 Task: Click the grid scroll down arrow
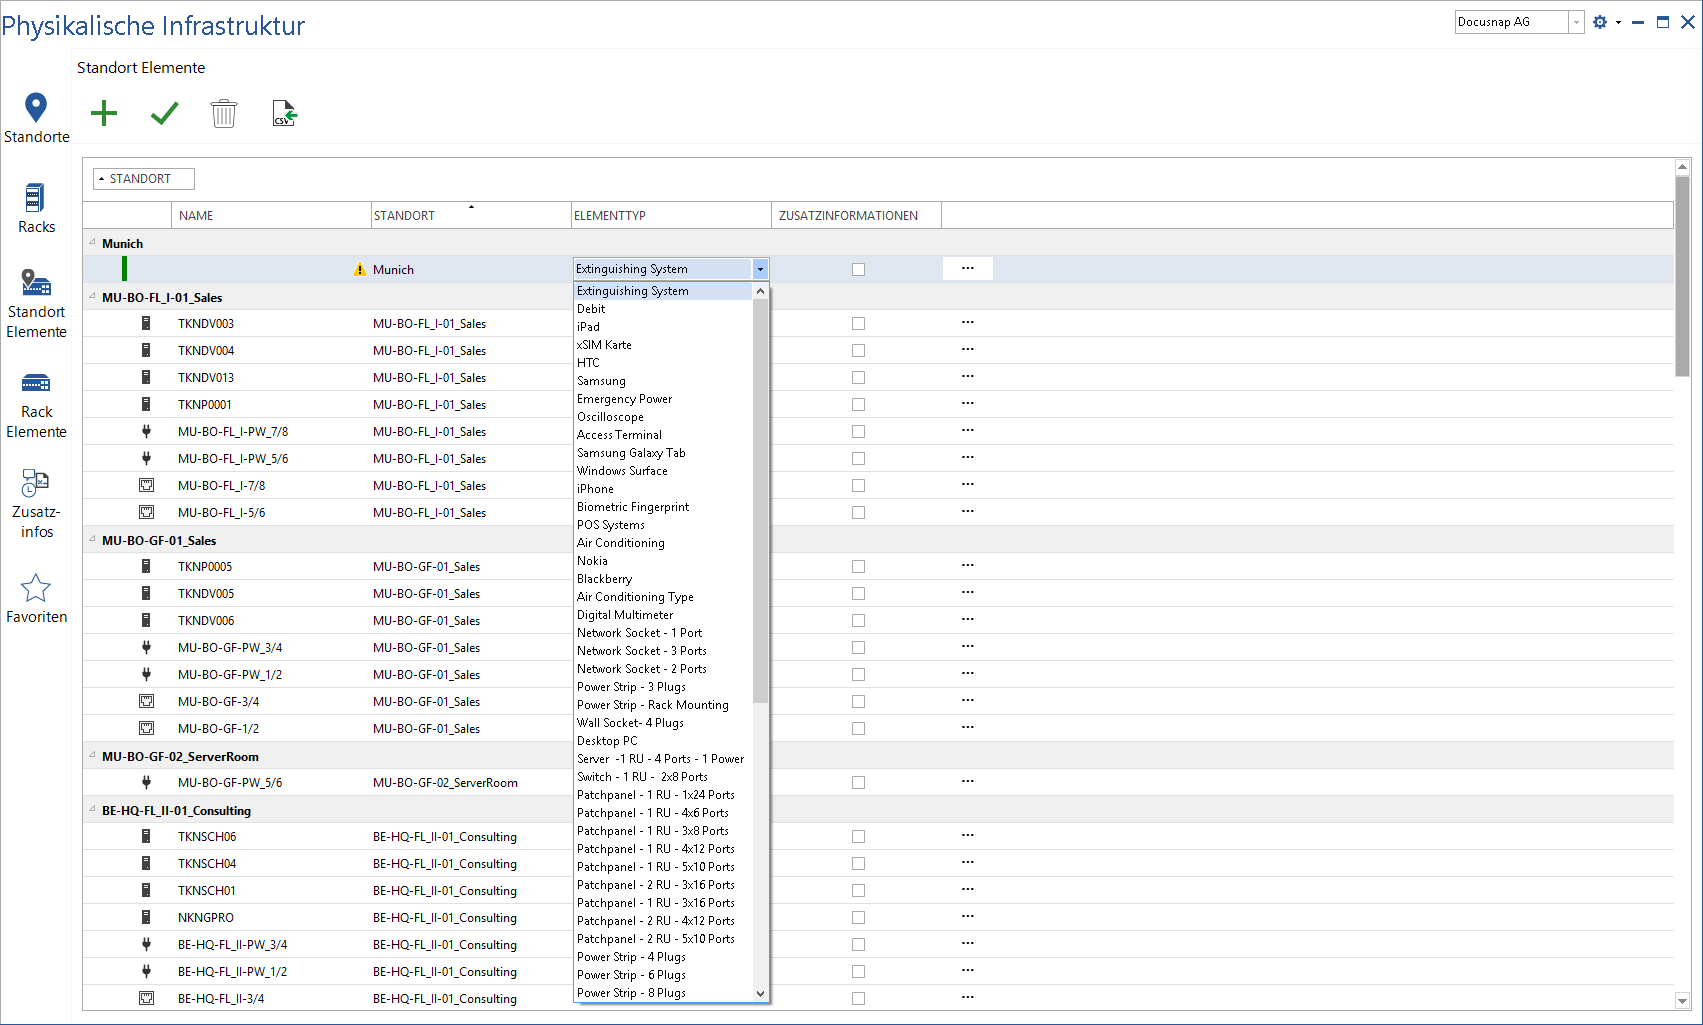click(1682, 1000)
